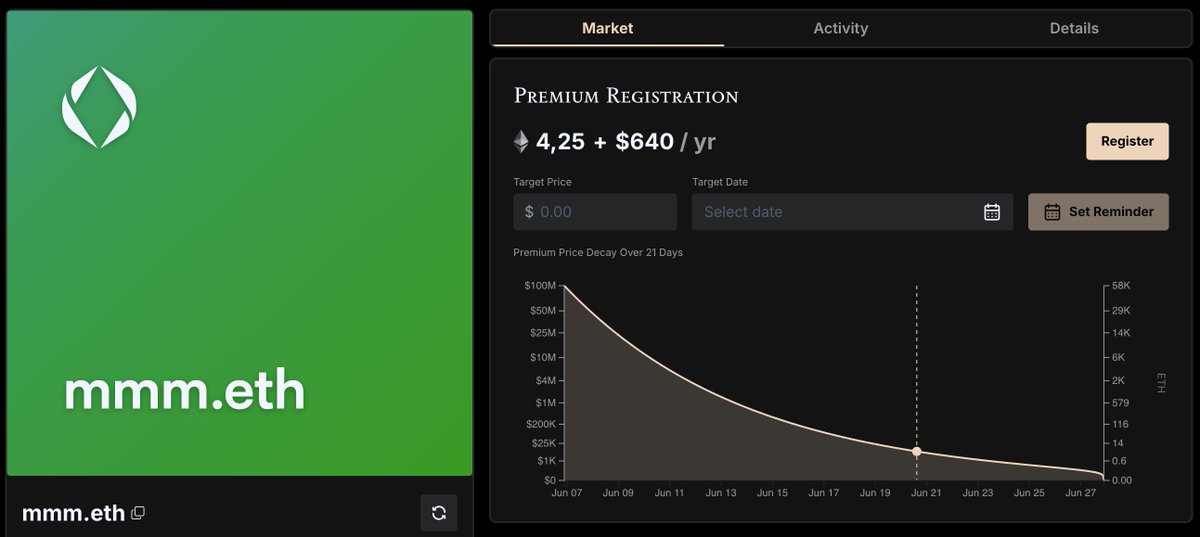Click the calendar icon on Set Reminder
This screenshot has width=1200, height=537.
(x=1052, y=212)
